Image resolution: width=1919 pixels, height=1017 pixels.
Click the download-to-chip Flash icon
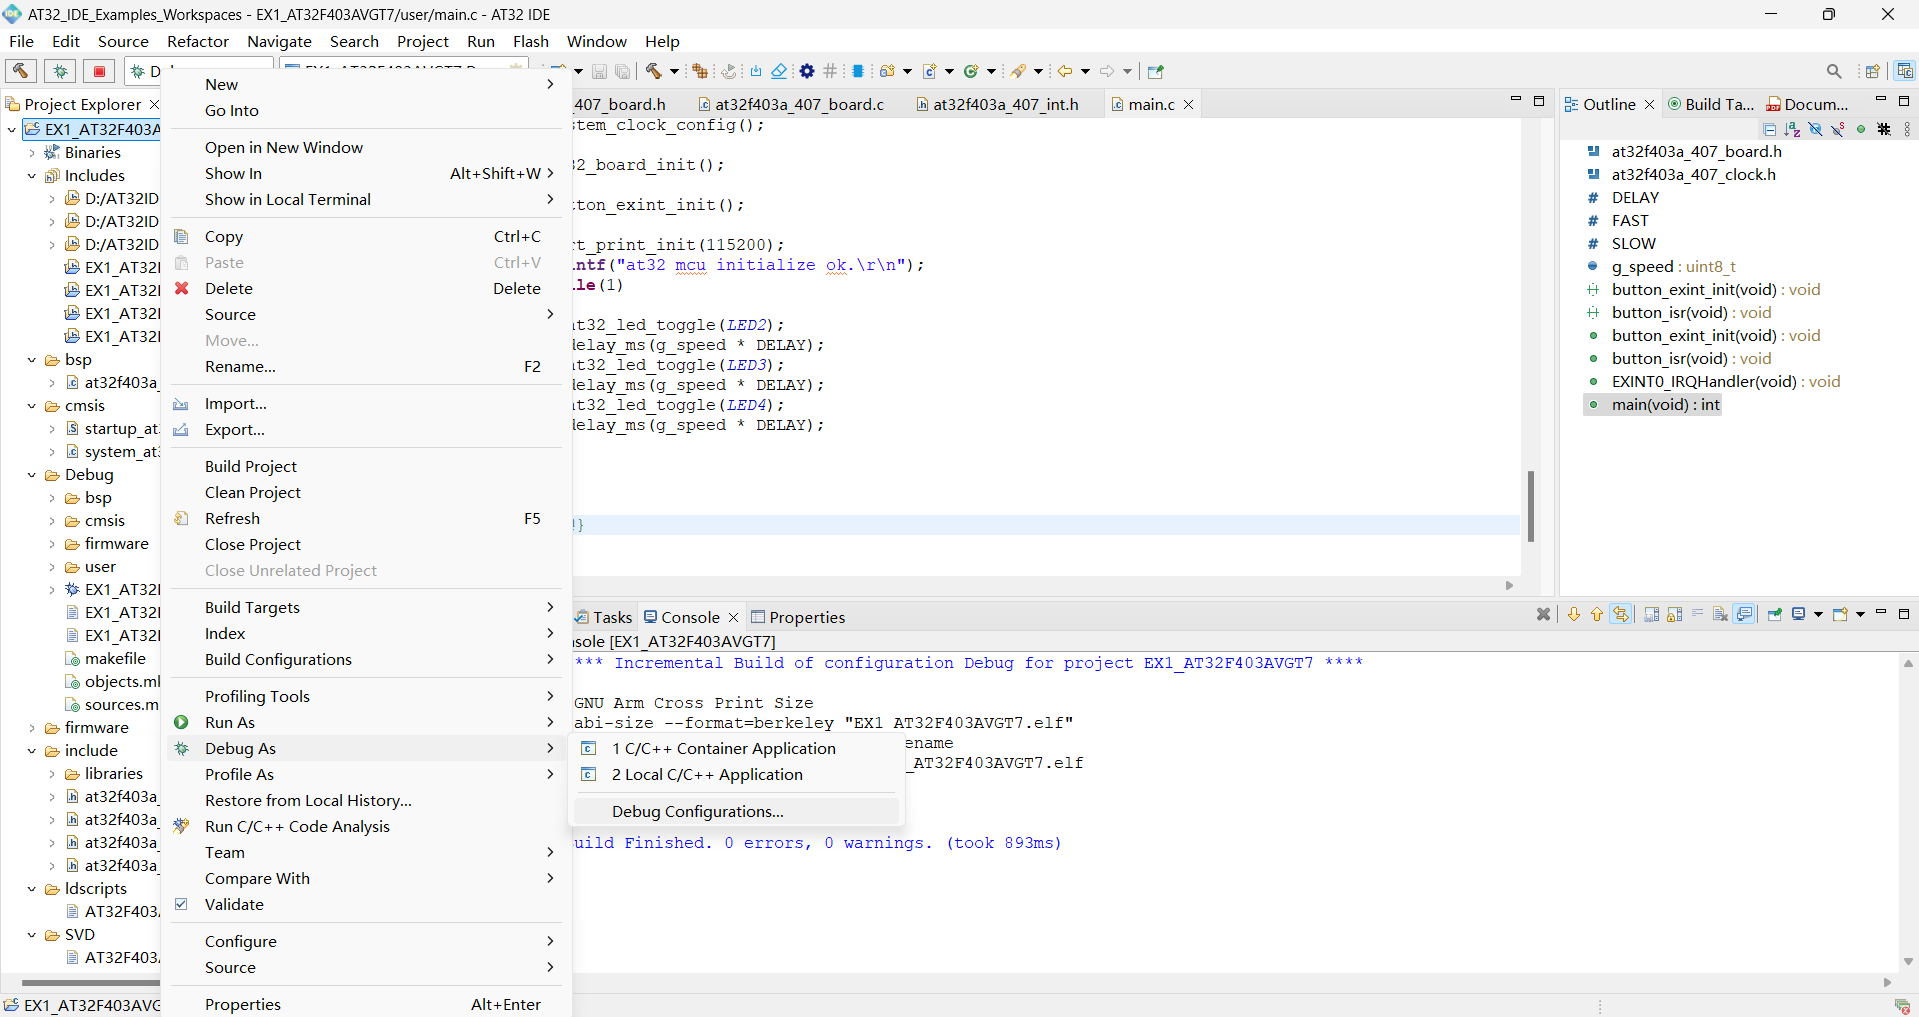point(756,71)
